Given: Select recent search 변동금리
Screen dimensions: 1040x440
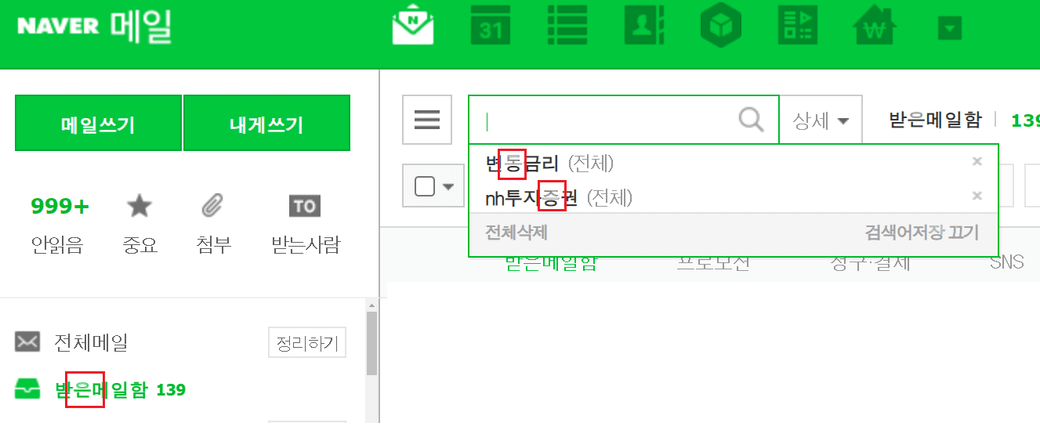Looking at the screenshot, I should [x=522, y=163].
